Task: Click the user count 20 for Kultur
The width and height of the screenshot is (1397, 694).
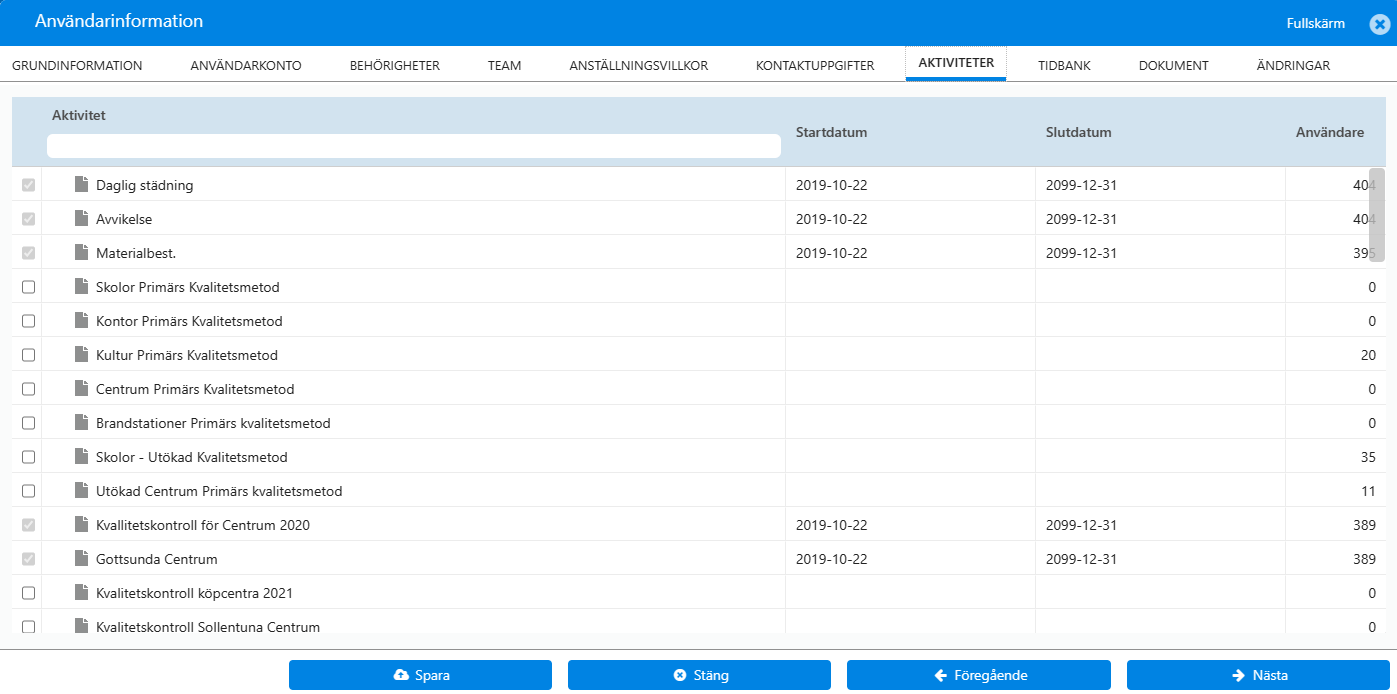Action: coord(1368,355)
